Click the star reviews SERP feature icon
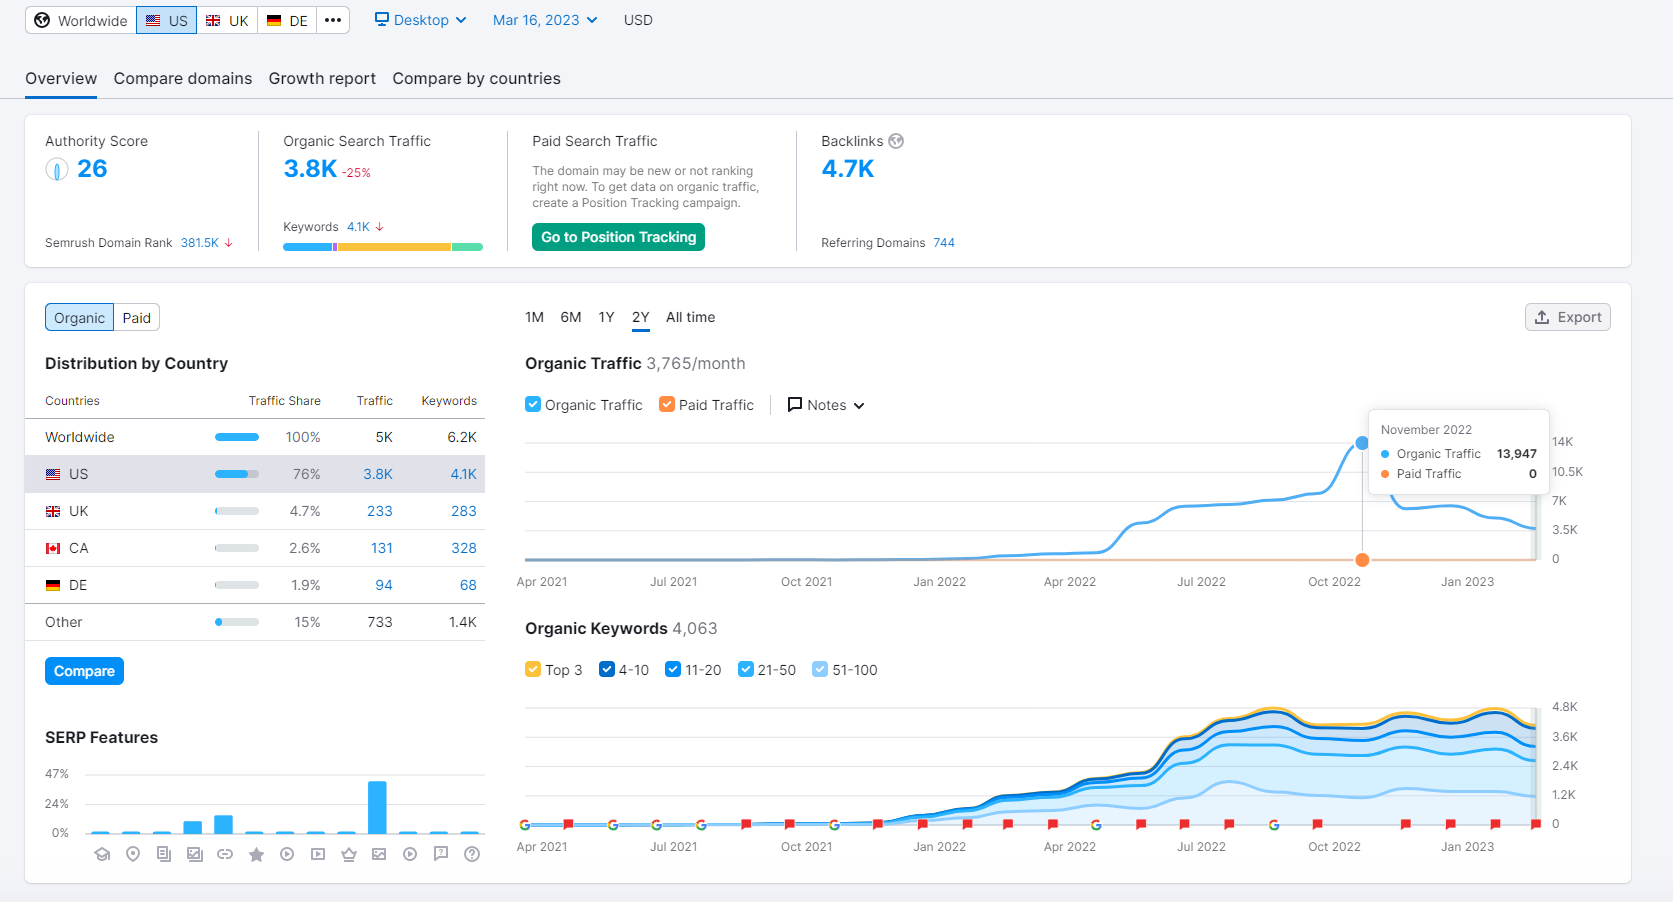 [256, 854]
